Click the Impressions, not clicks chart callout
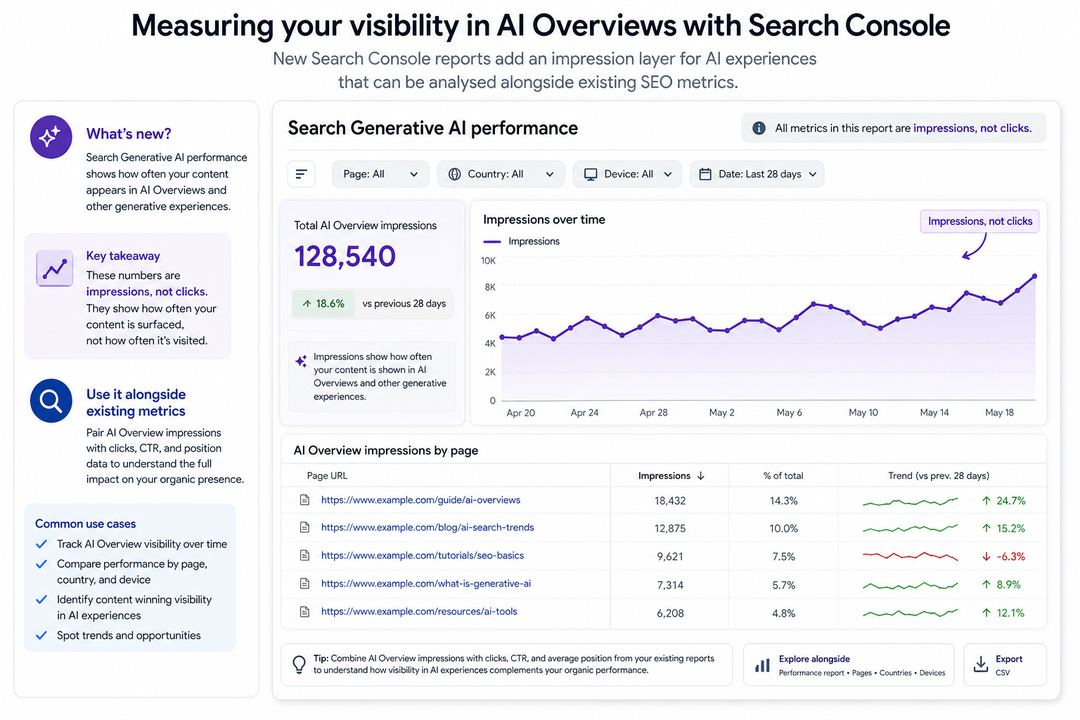This screenshot has width=1080, height=720. click(x=979, y=221)
